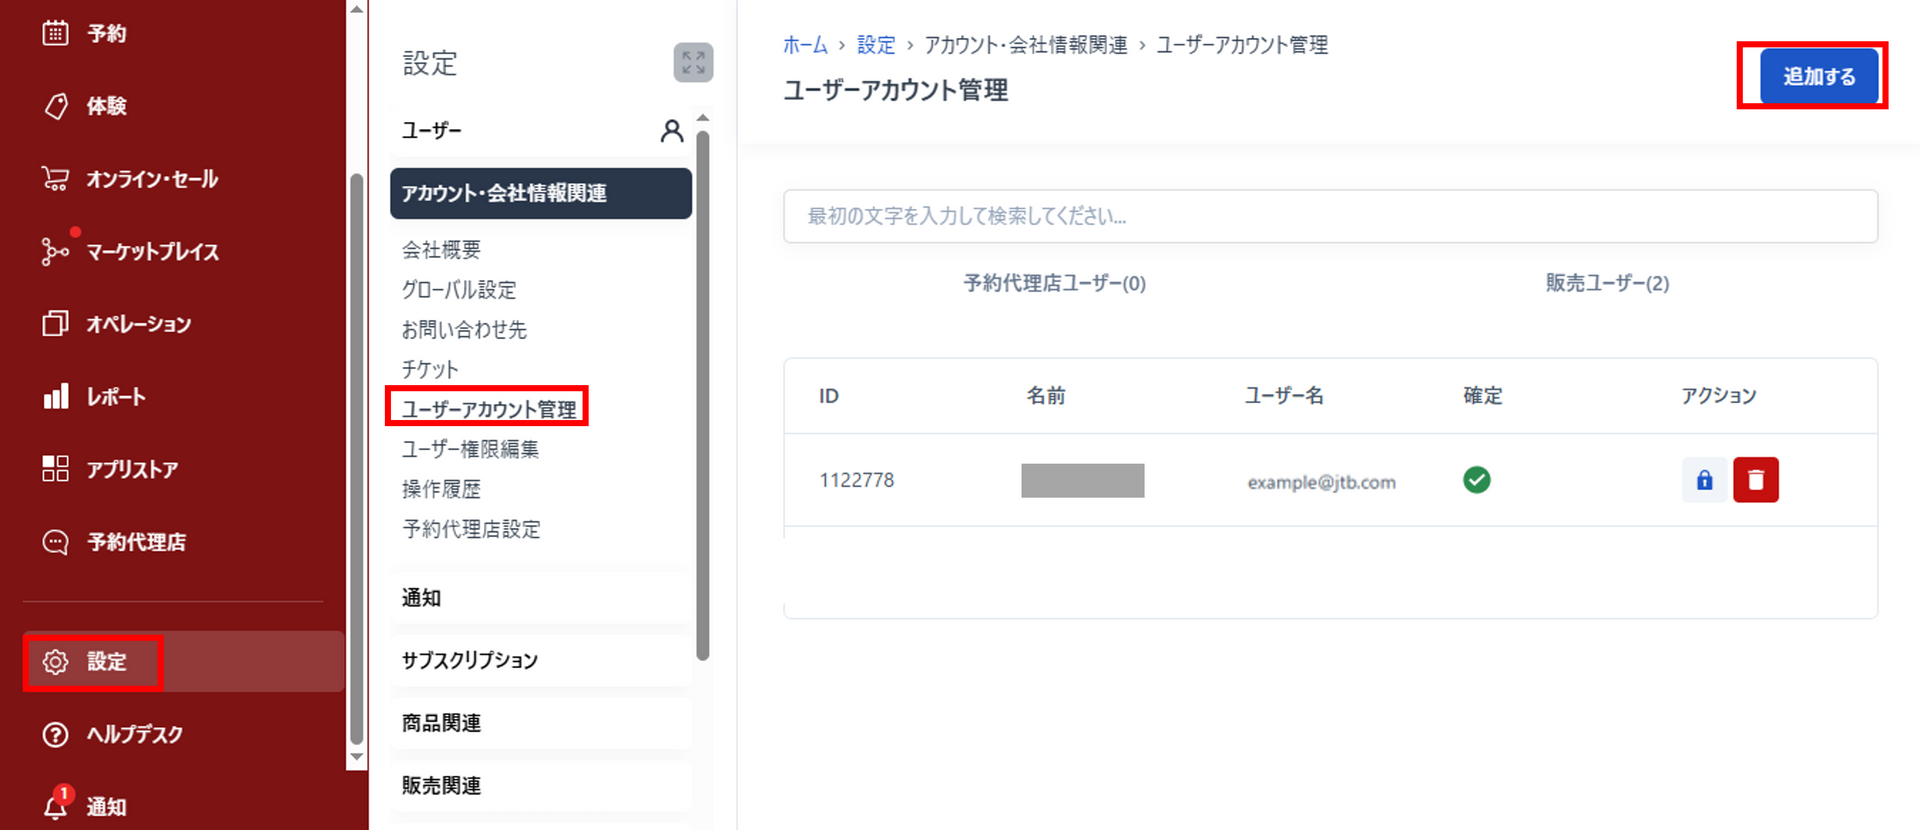Screen dimensions: 1920x830
Task: Click the expand panel icon beside 設定 heading
Action: [693, 63]
